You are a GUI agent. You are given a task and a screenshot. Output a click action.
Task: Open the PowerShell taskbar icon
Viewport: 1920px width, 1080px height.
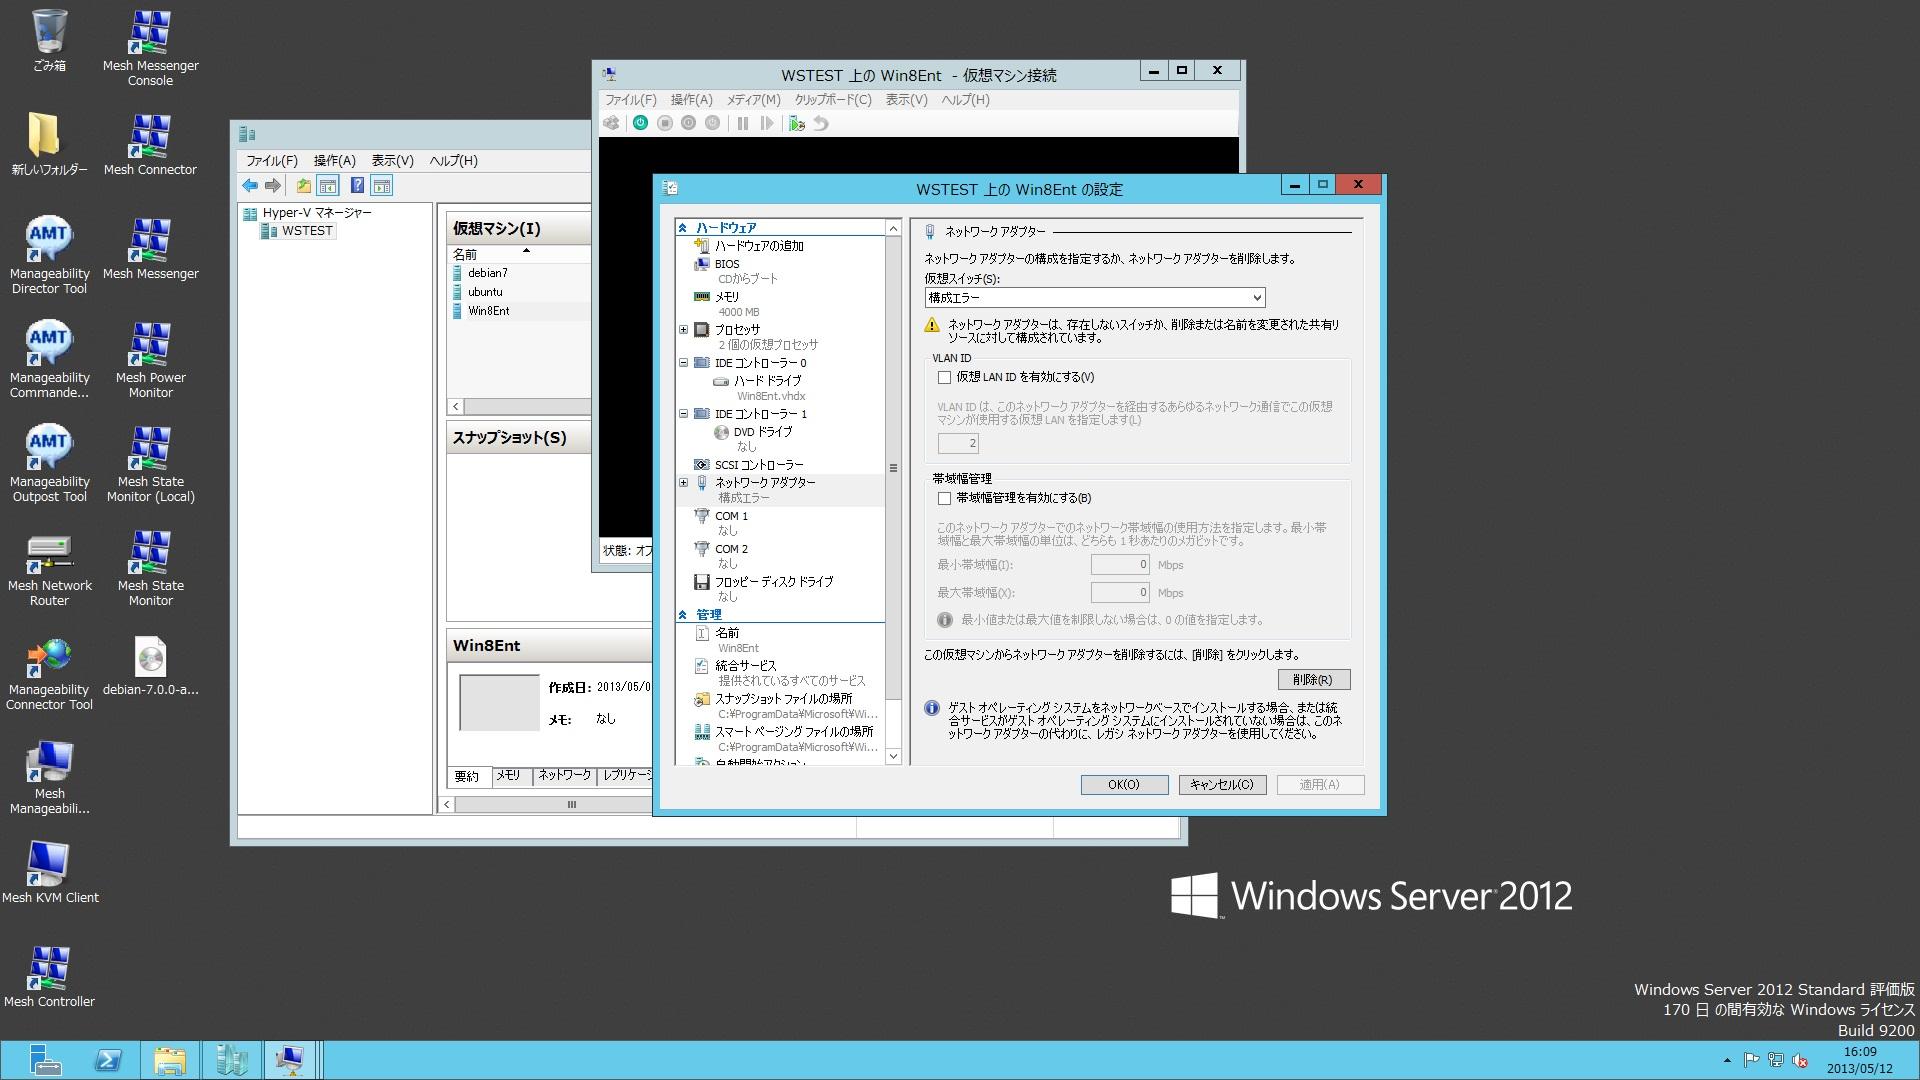click(108, 1060)
